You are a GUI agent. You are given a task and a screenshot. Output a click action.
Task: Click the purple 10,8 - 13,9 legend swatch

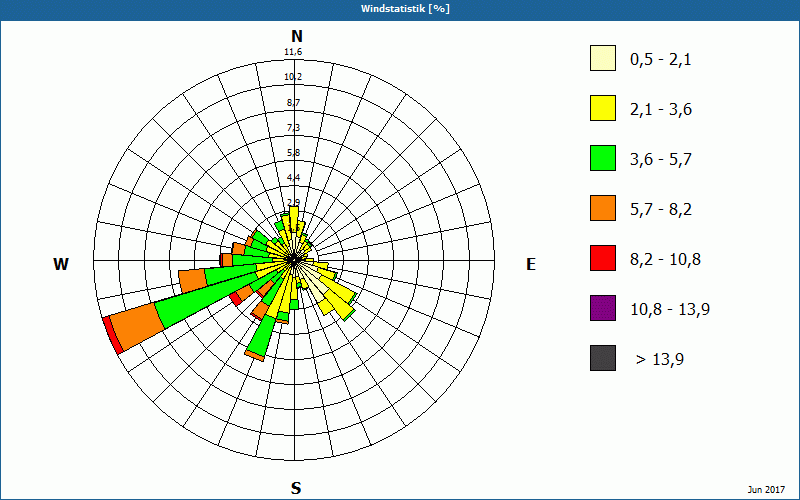click(603, 308)
